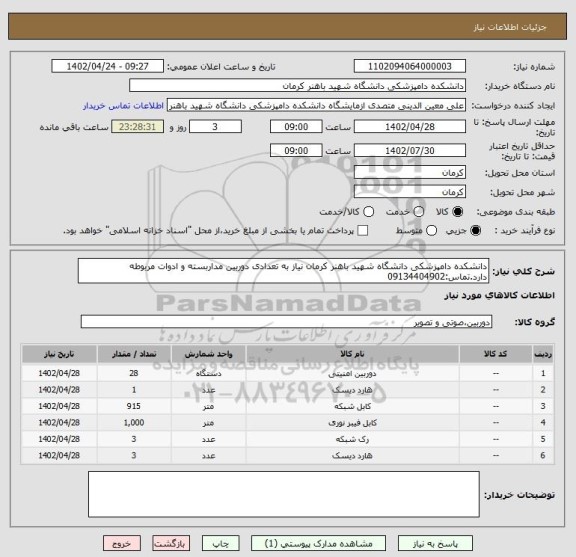This screenshot has height=557, width=576.
Task: Select the کالا radio button
Action: 458,212
